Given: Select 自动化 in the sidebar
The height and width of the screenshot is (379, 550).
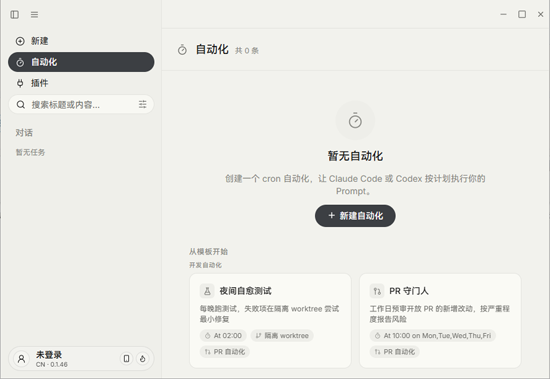Looking at the screenshot, I should [x=81, y=62].
